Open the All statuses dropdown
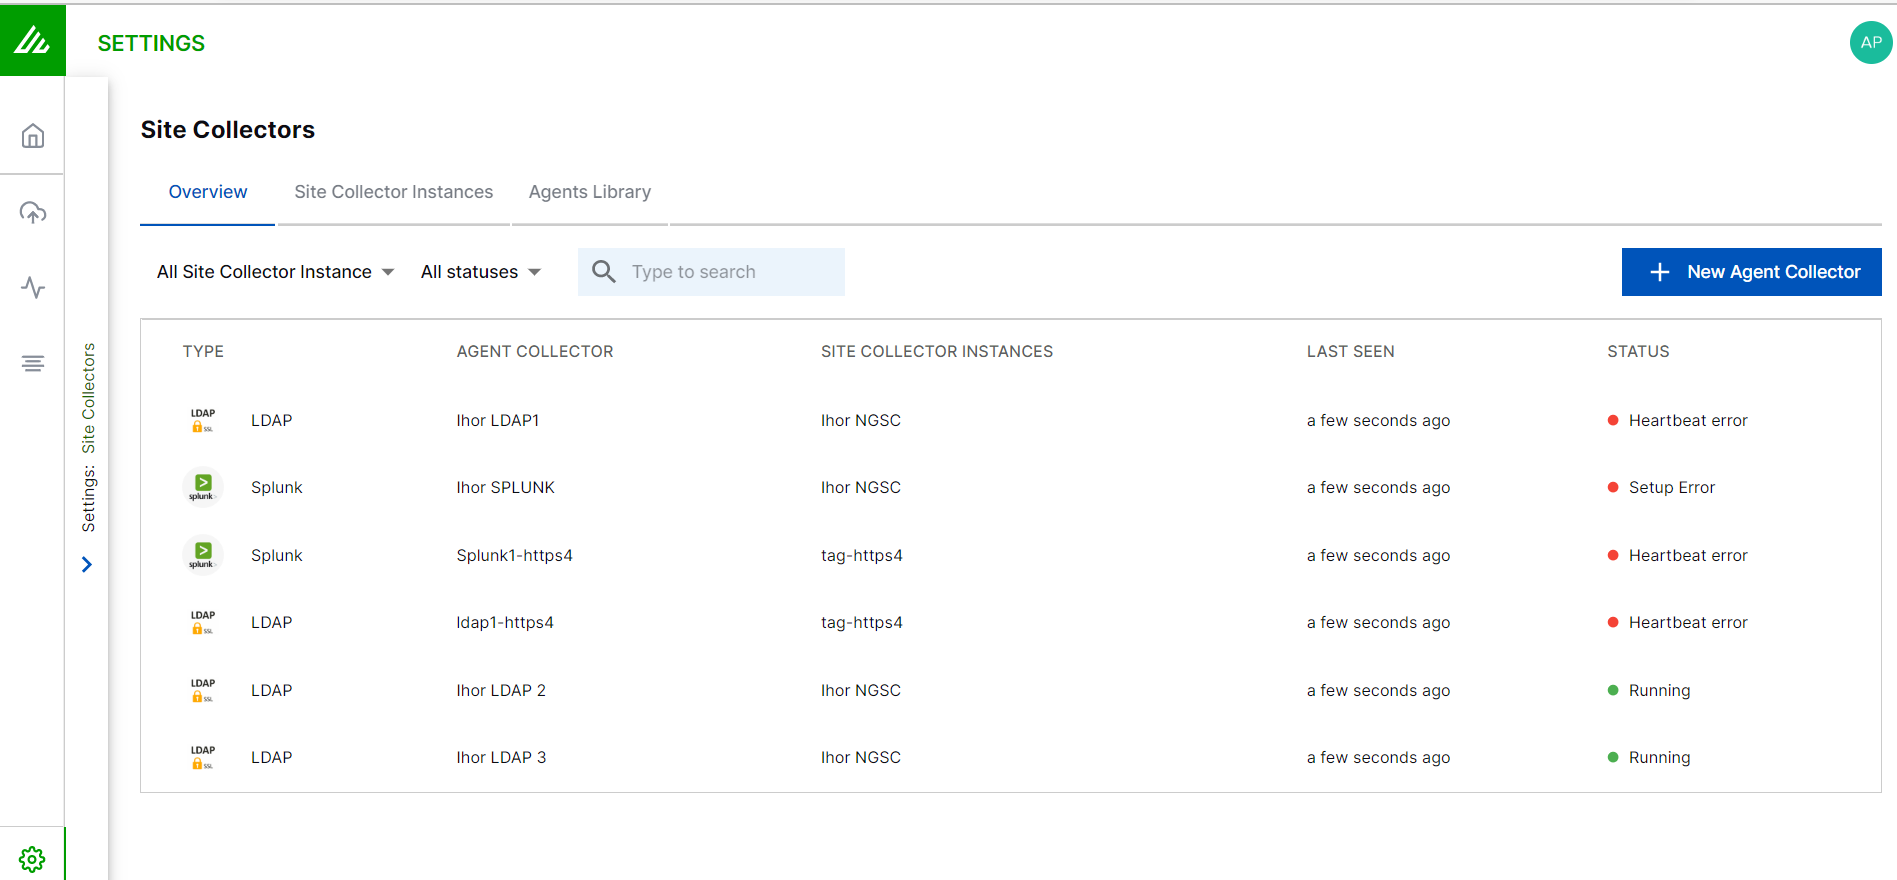The height and width of the screenshot is (880, 1897). (481, 272)
